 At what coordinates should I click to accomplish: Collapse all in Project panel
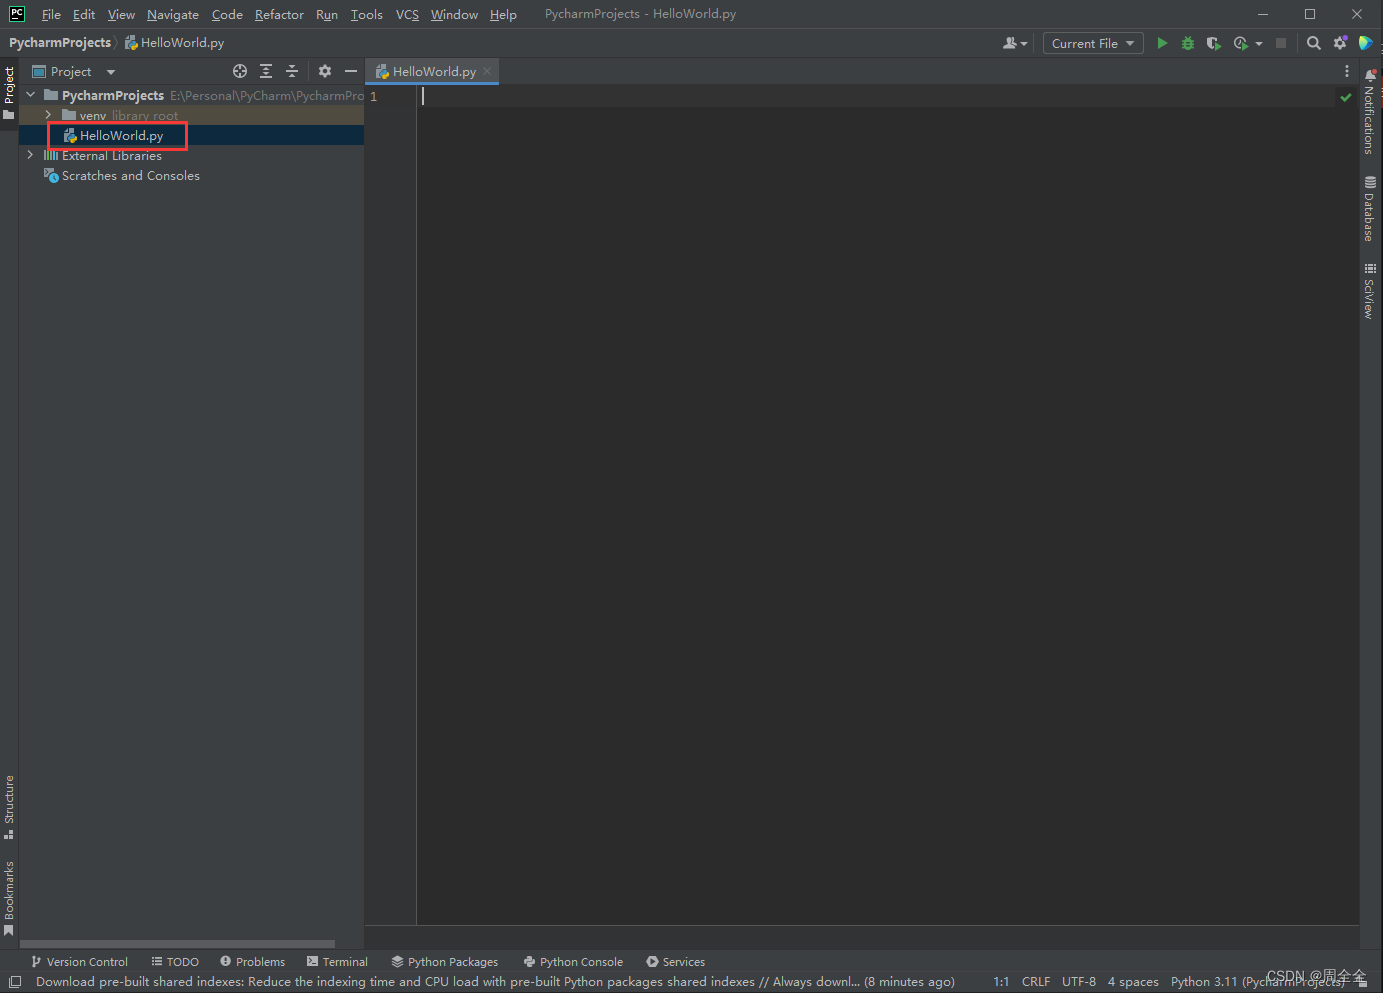pos(292,71)
